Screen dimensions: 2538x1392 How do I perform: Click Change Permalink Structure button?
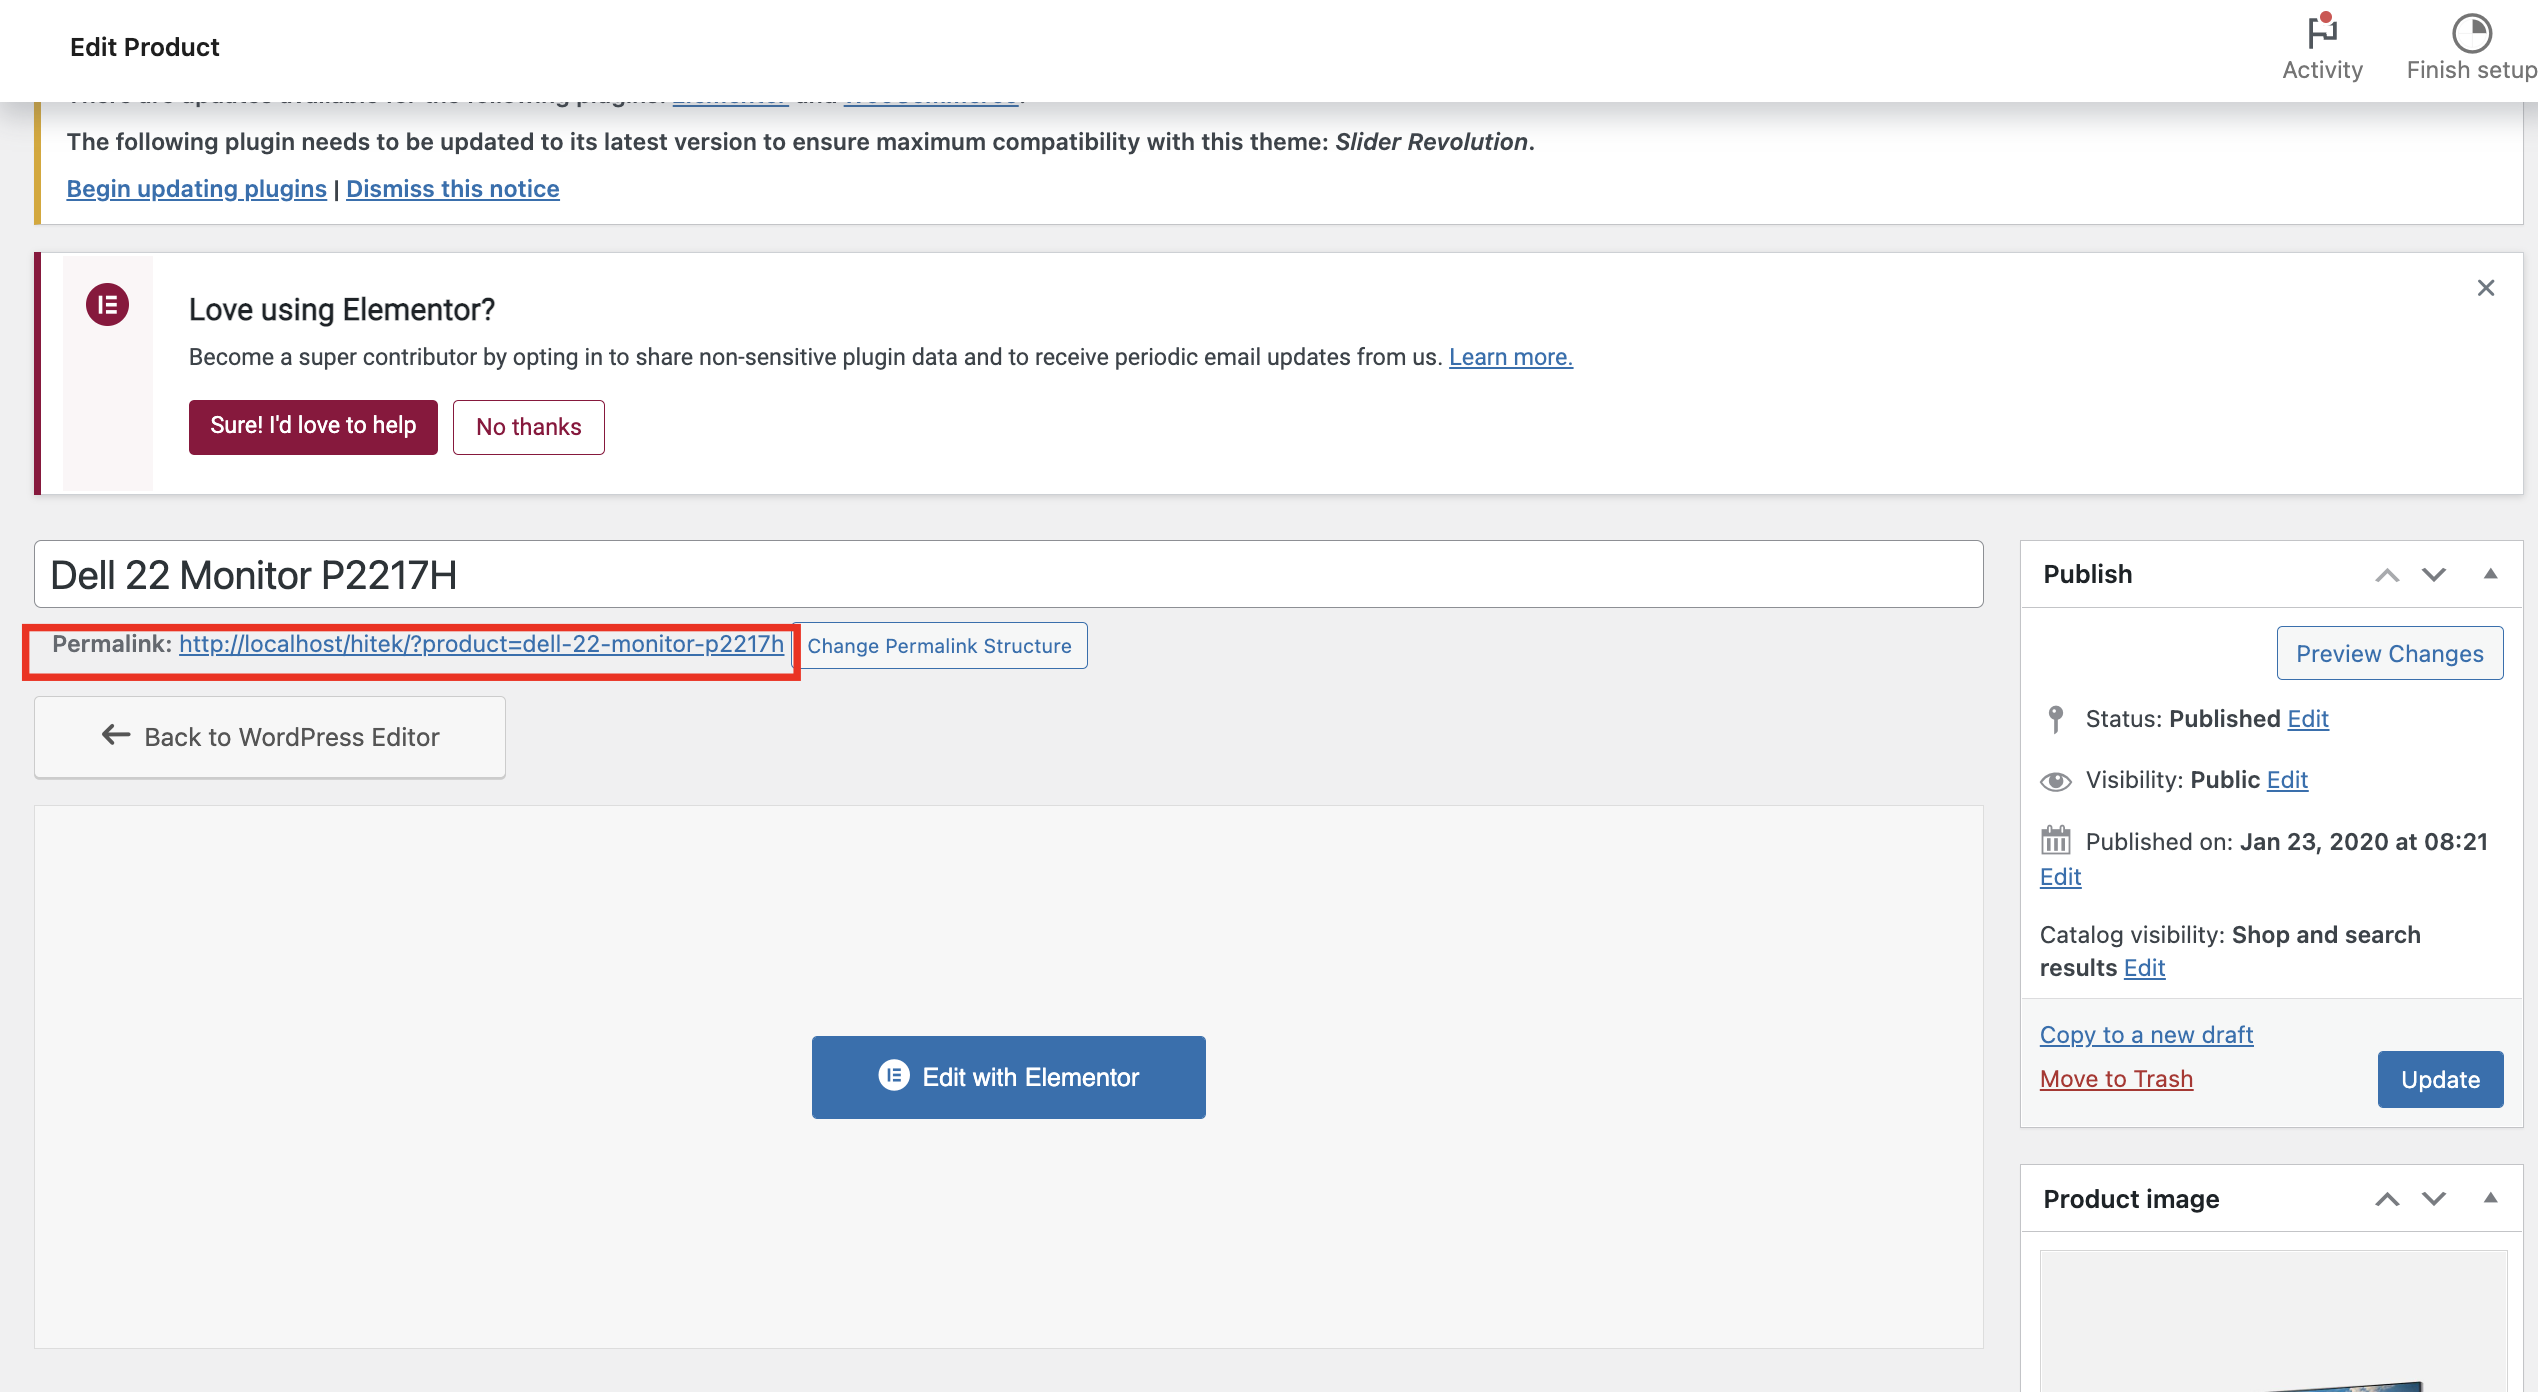point(939,646)
